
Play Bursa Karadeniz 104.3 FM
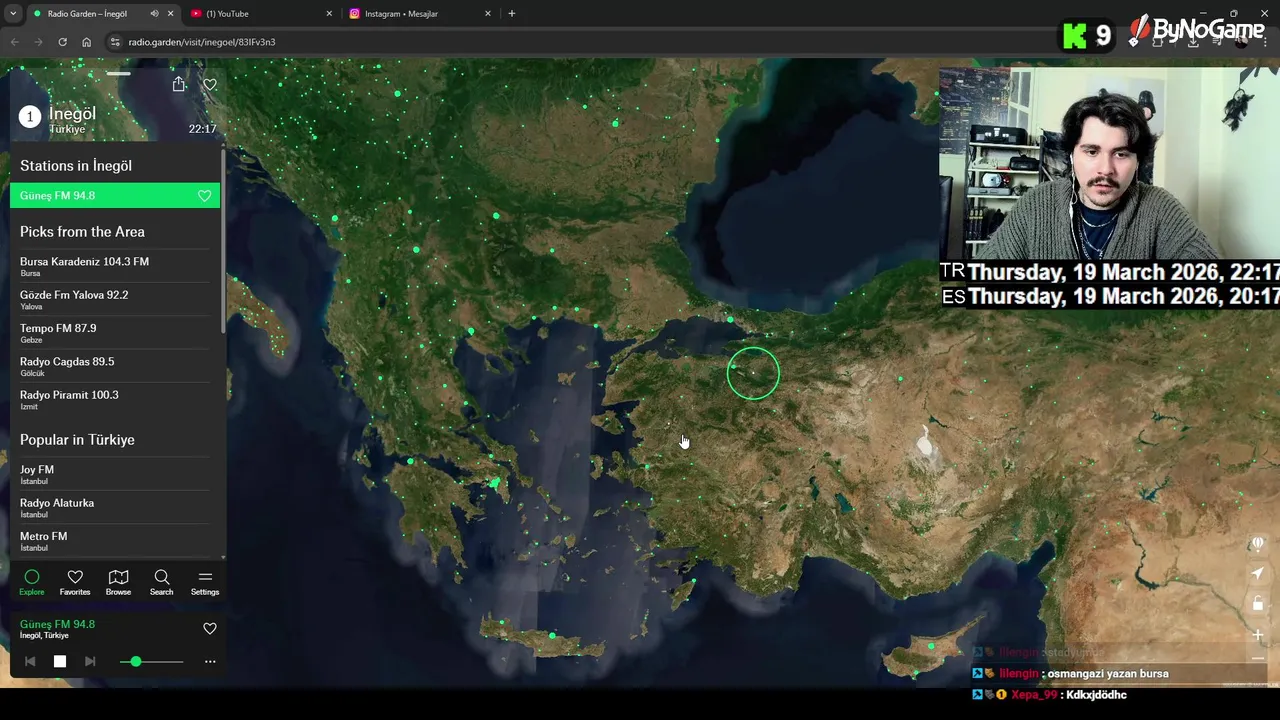[x=115, y=266]
